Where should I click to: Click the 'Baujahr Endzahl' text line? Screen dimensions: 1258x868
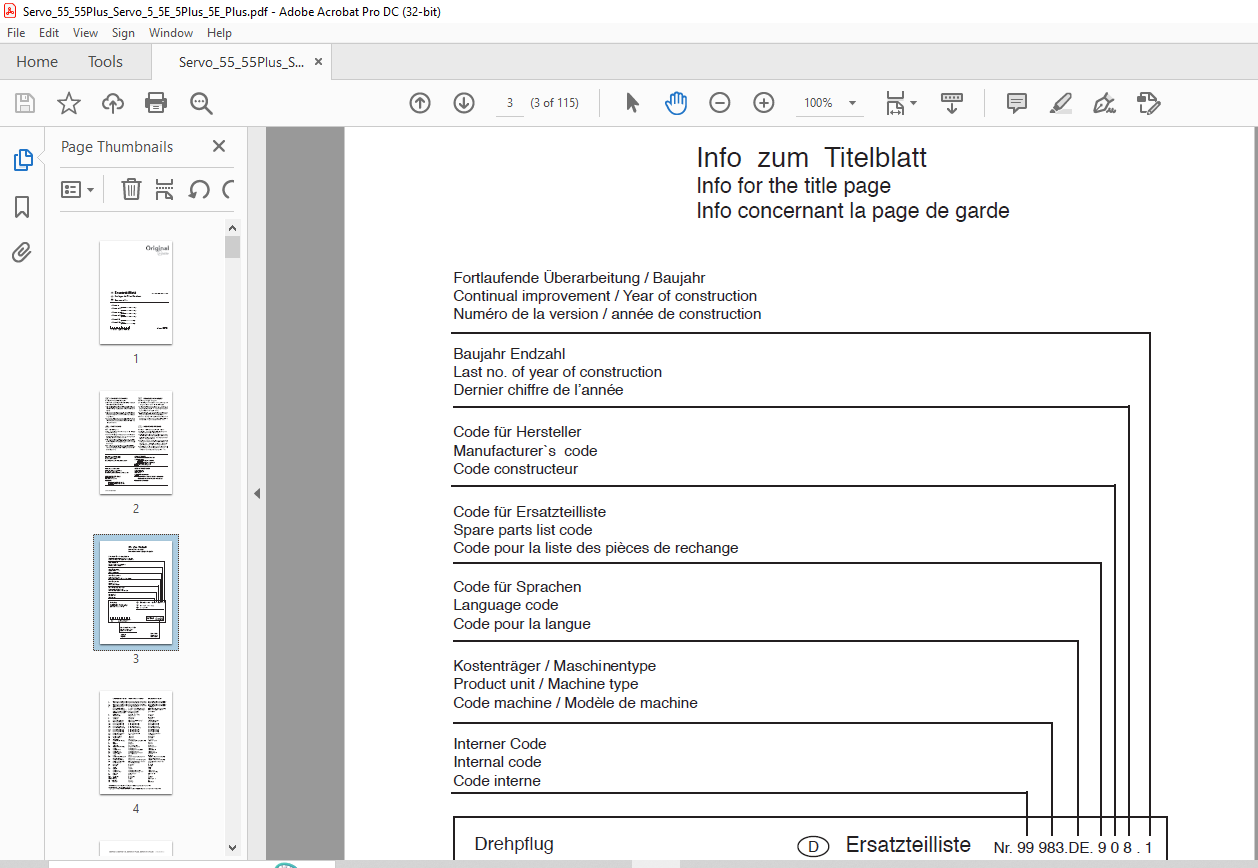tap(509, 354)
